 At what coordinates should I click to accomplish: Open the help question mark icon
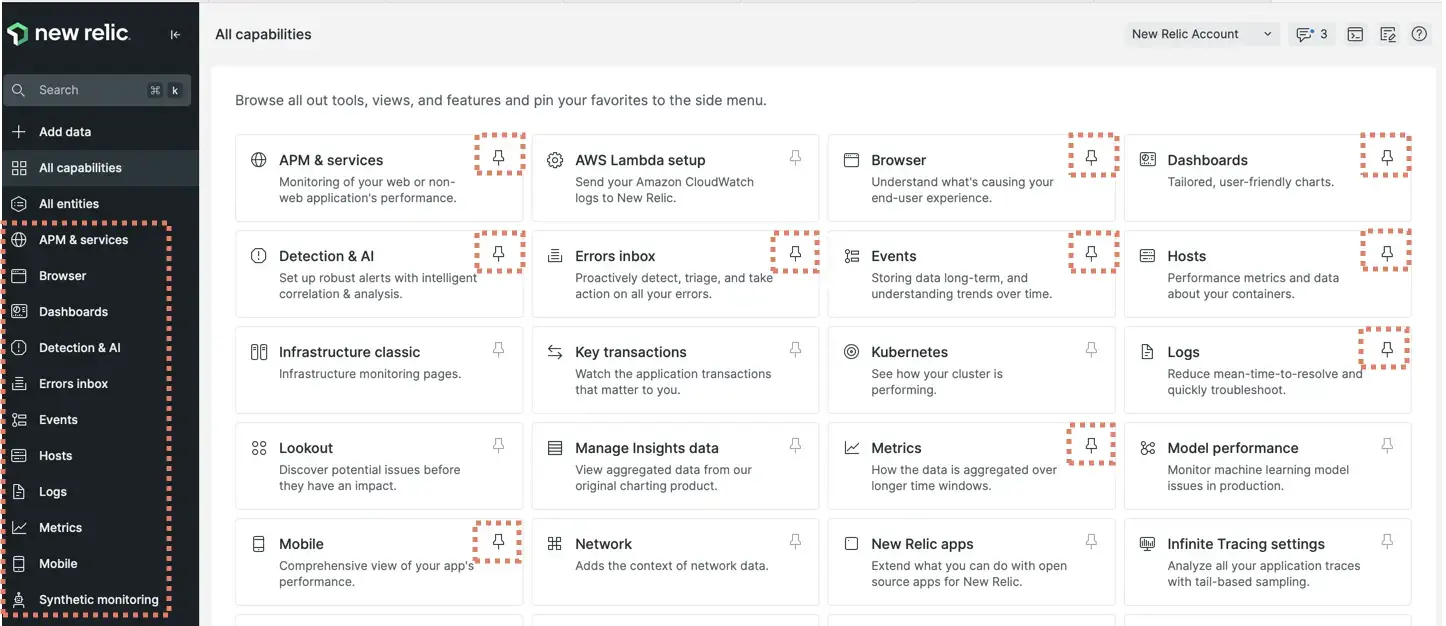click(x=1419, y=34)
